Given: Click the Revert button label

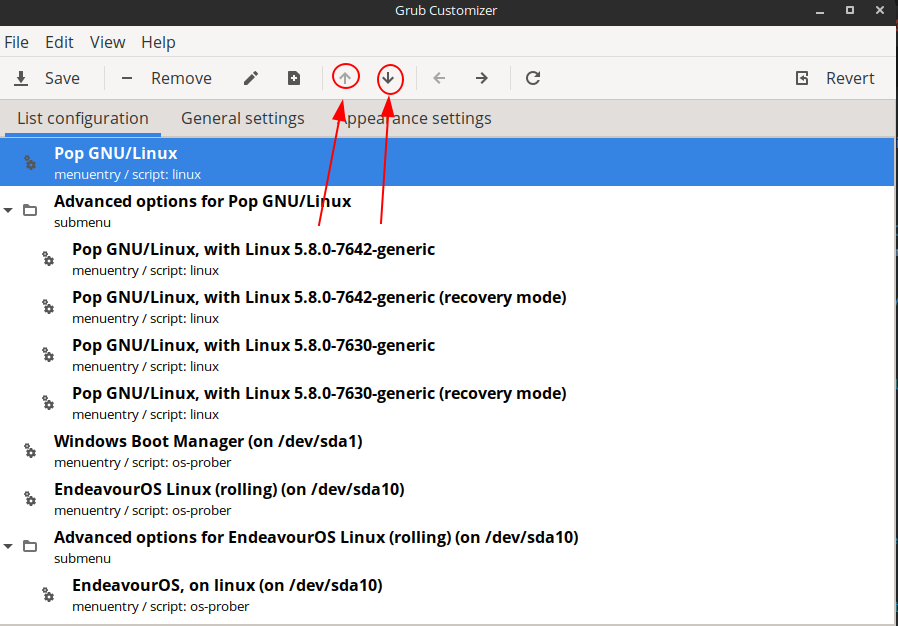Looking at the screenshot, I should tap(850, 78).
